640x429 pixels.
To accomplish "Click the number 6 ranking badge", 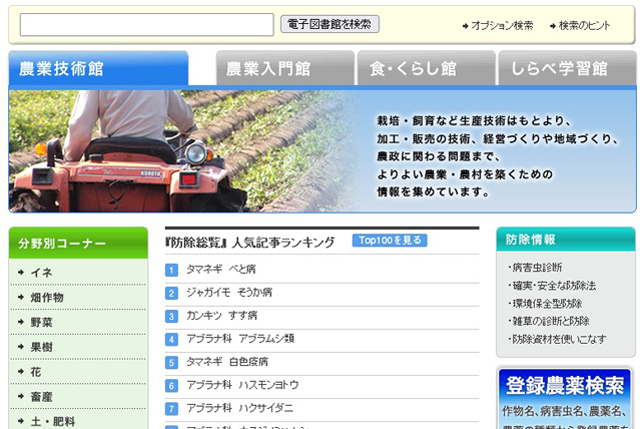I will [172, 385].
